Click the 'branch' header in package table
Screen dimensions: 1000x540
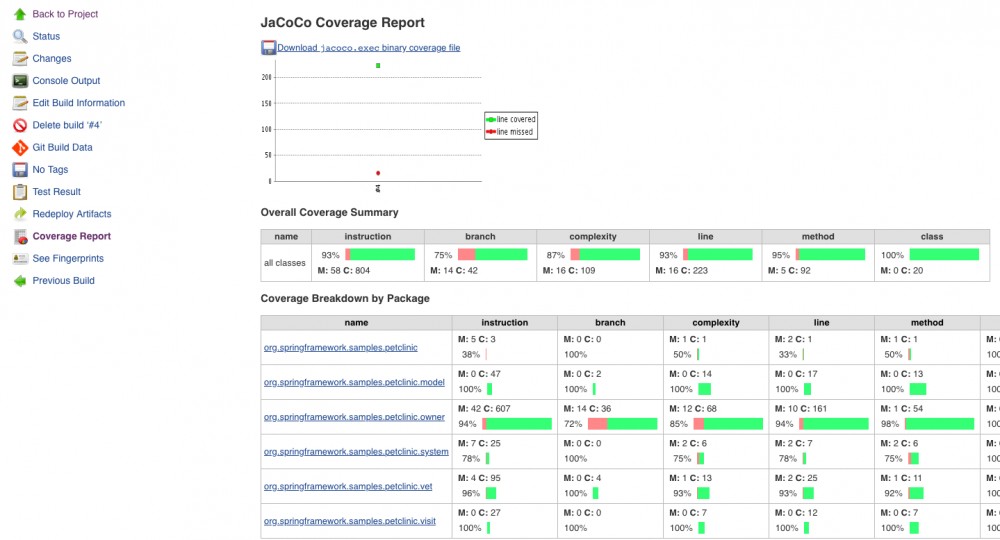pyautogui.click(x=610, y=323)
